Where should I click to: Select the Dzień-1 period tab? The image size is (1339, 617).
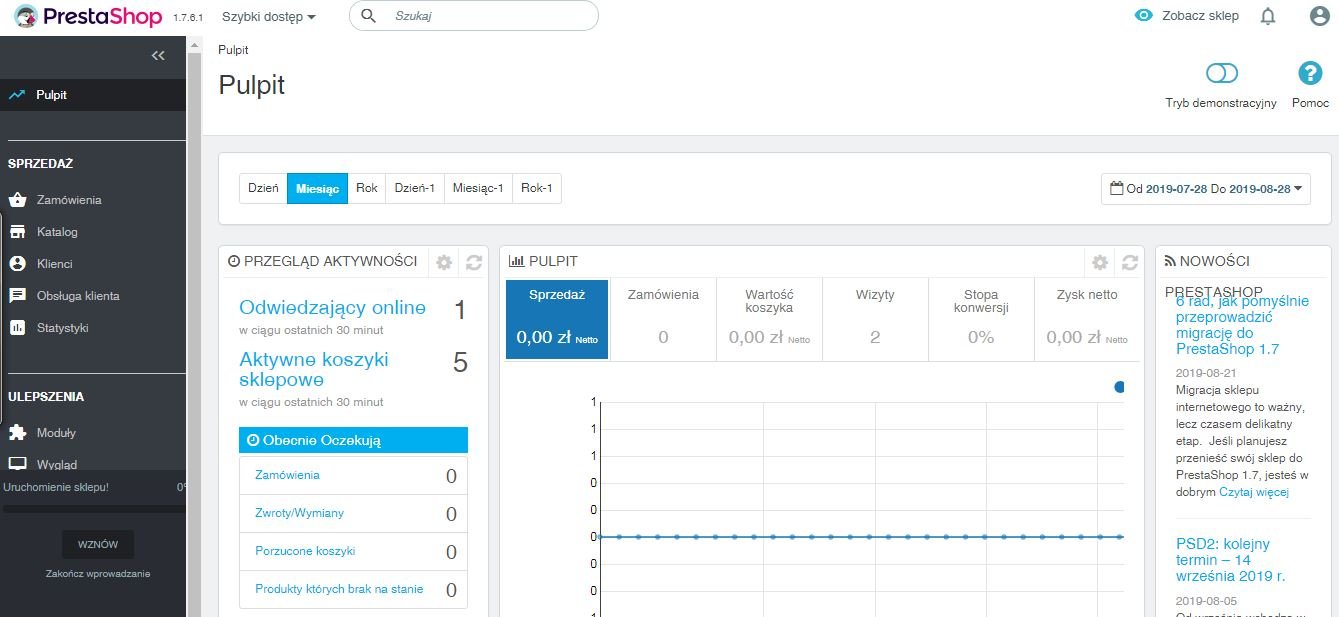tap(415, 188)
